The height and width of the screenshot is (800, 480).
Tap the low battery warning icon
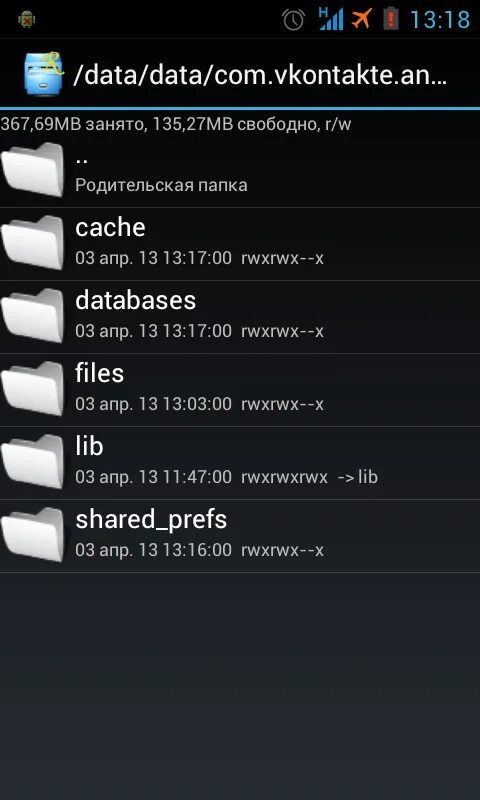391,19
